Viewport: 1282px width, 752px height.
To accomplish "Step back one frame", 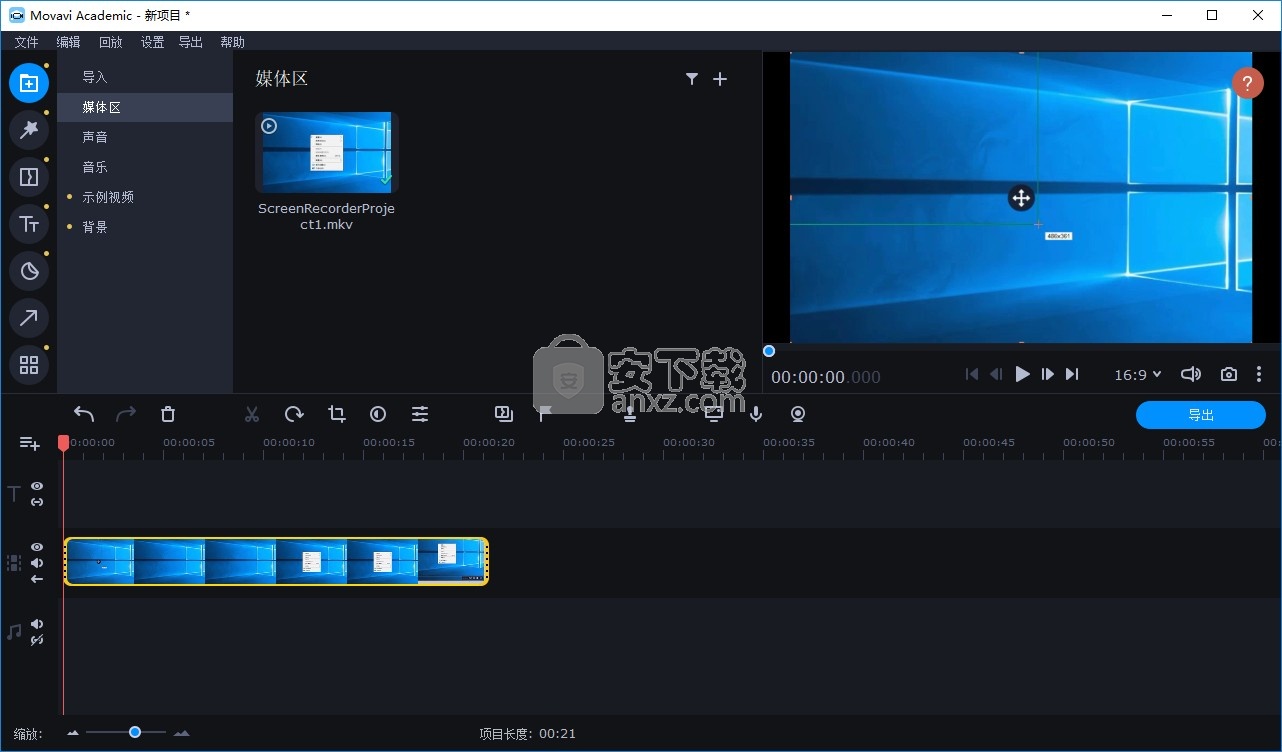I will 996,374.
